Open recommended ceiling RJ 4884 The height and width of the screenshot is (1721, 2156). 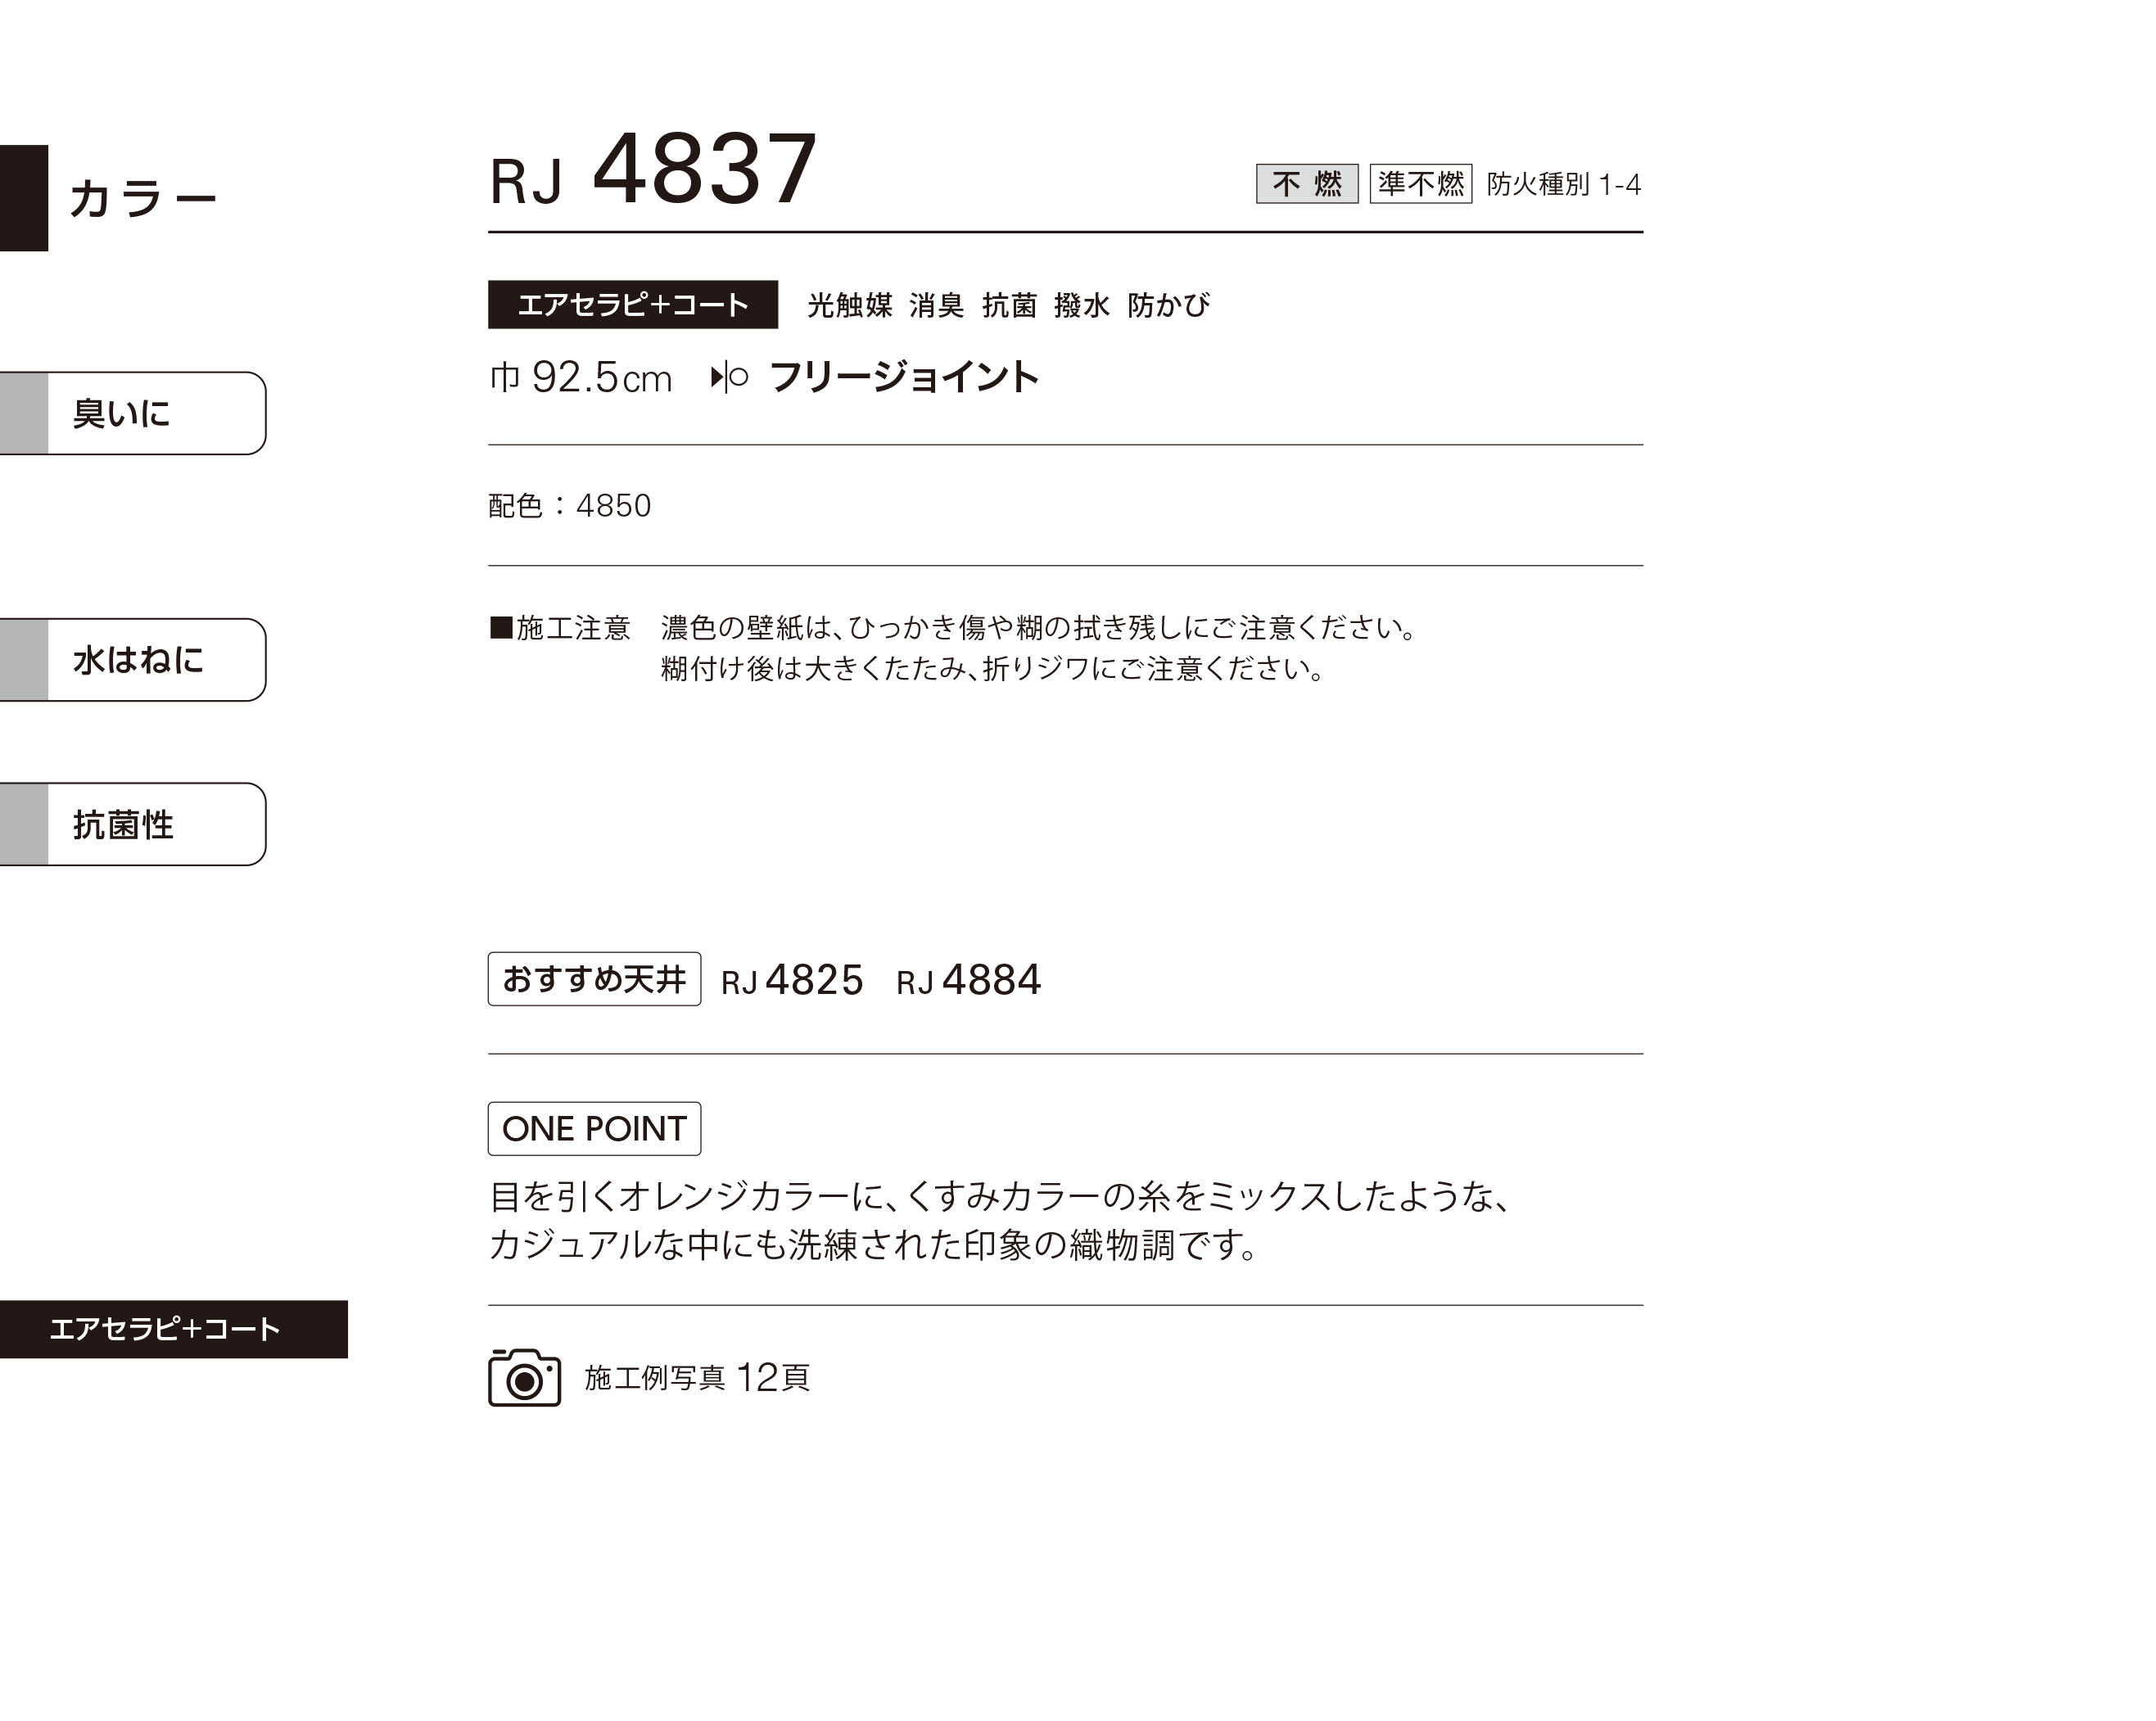tap(968, 980)
